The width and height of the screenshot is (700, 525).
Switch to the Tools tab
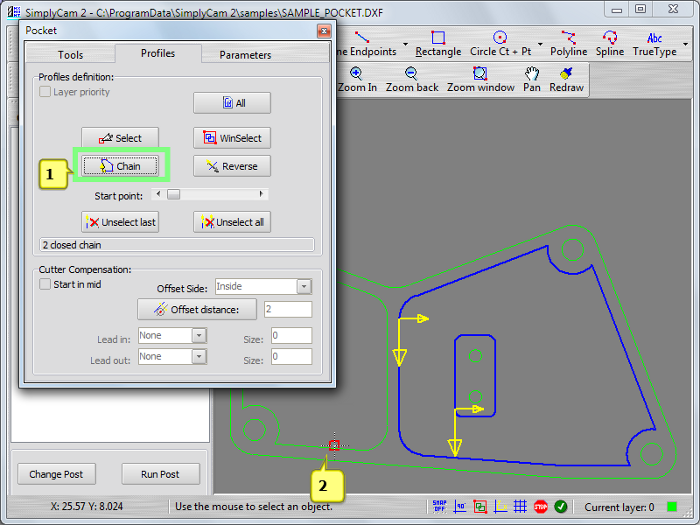(70, 55)
